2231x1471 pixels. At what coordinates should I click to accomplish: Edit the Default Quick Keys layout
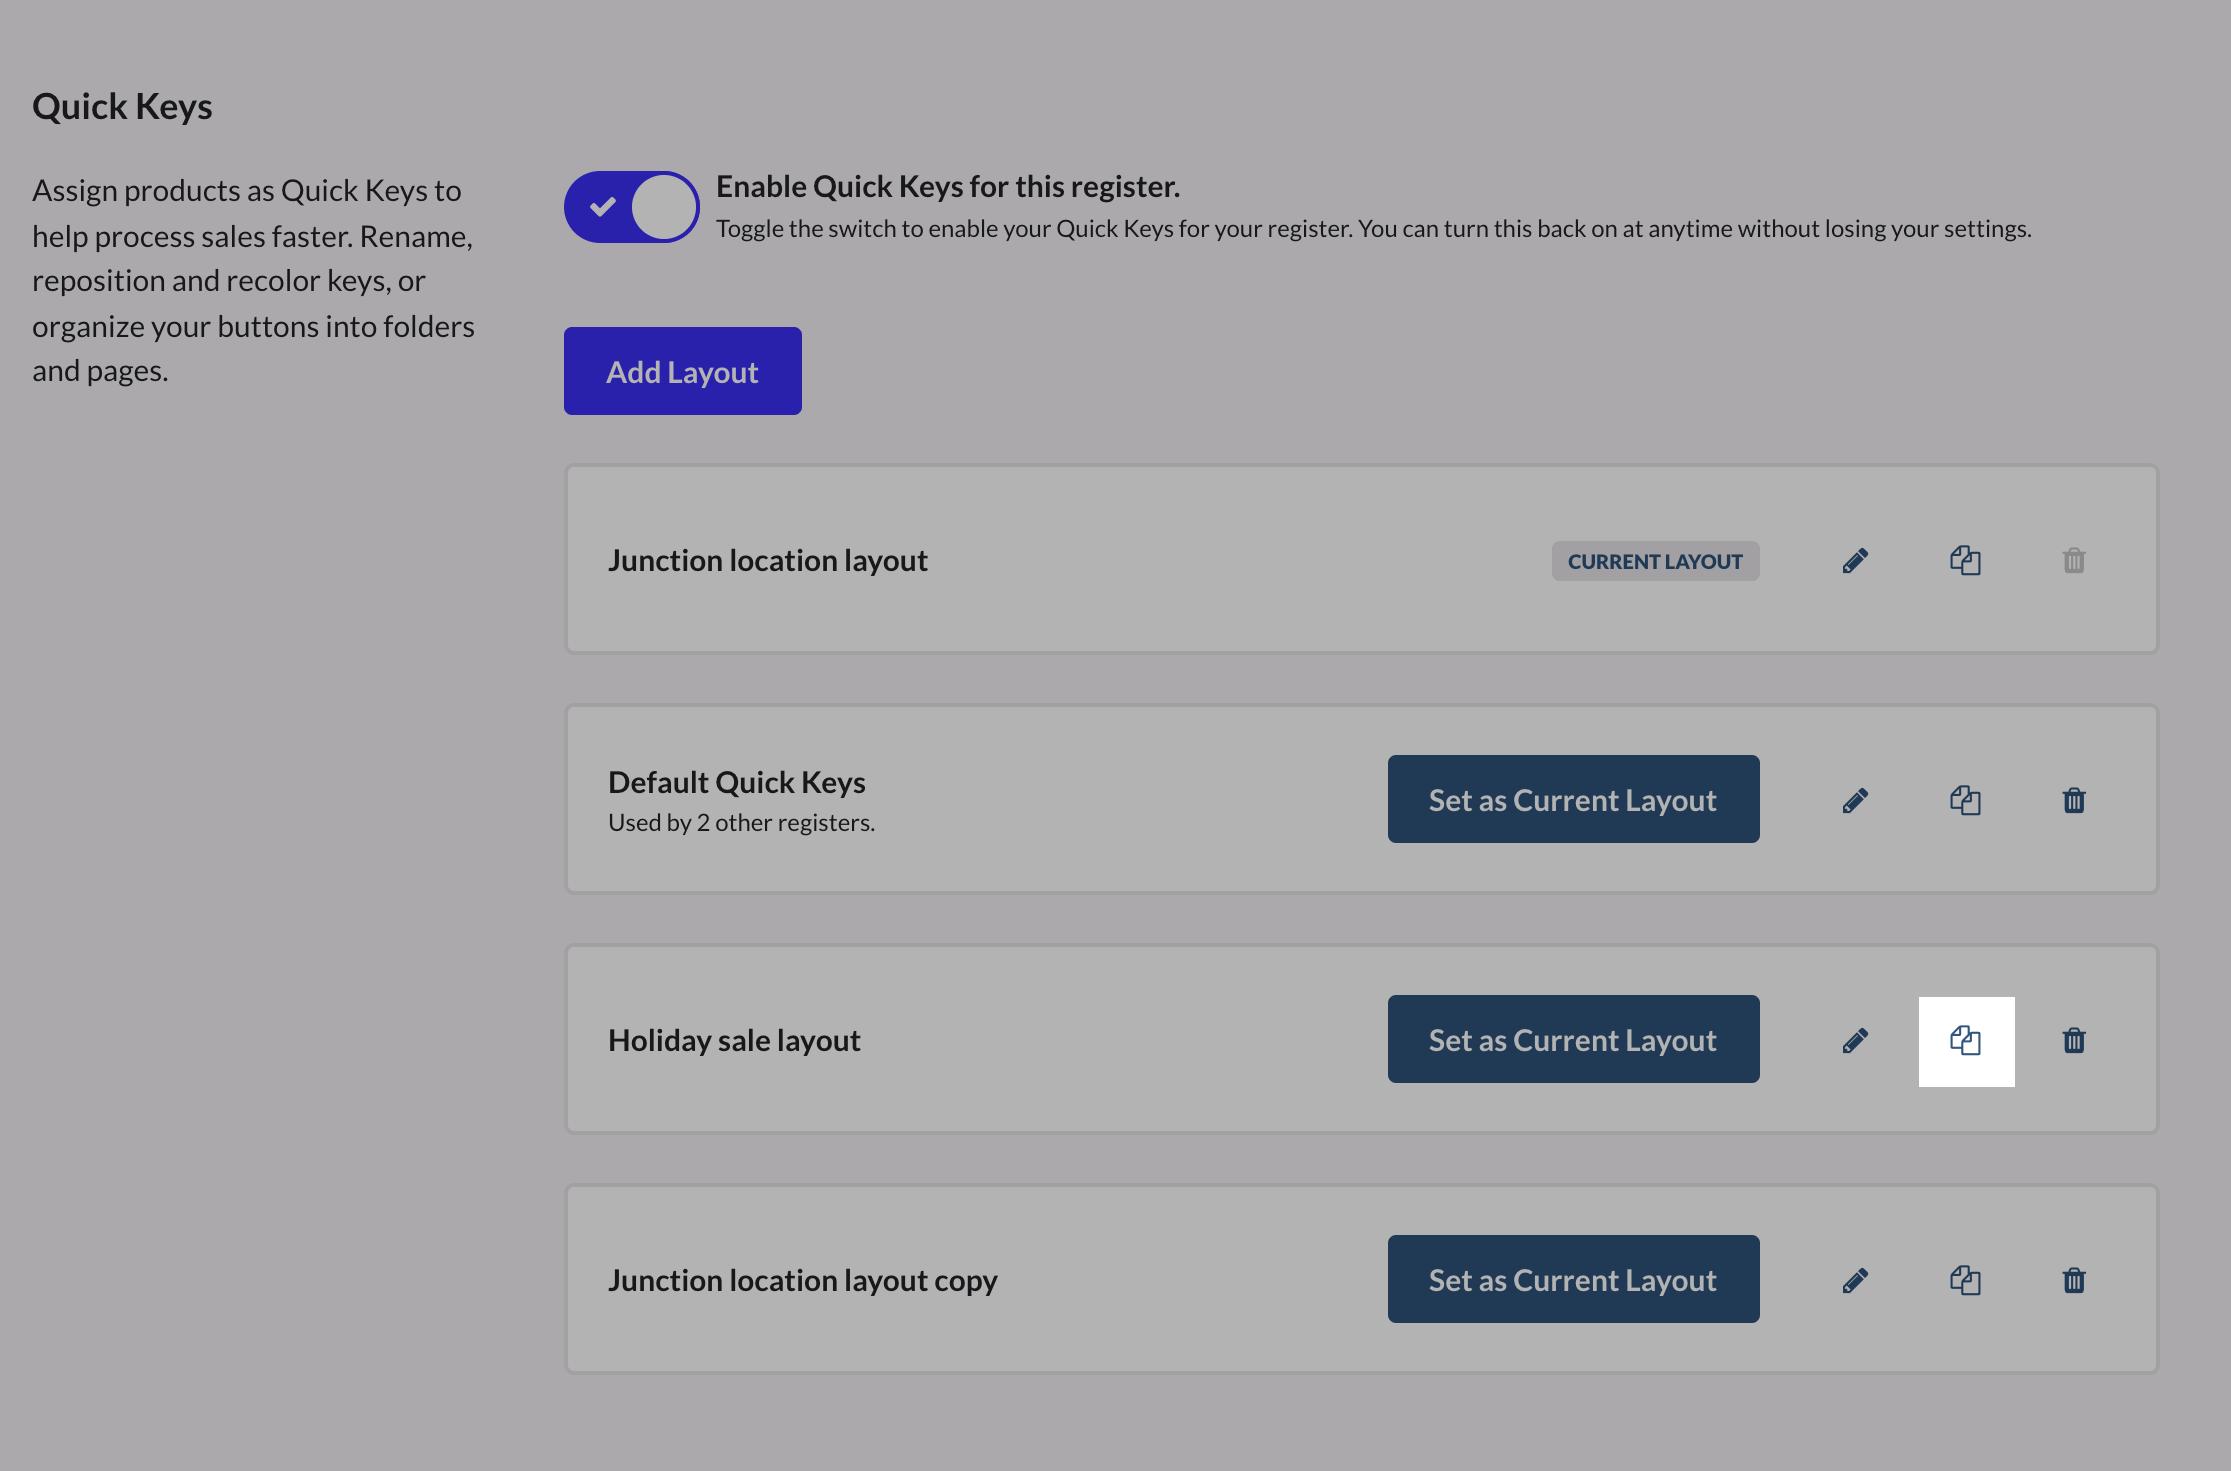pyautogui.click(x=1855, y=801)
